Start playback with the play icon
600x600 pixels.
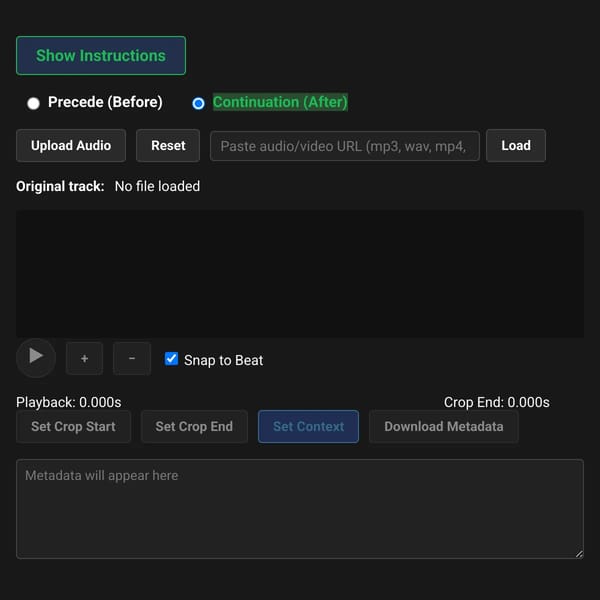click(x=36, y=358)
